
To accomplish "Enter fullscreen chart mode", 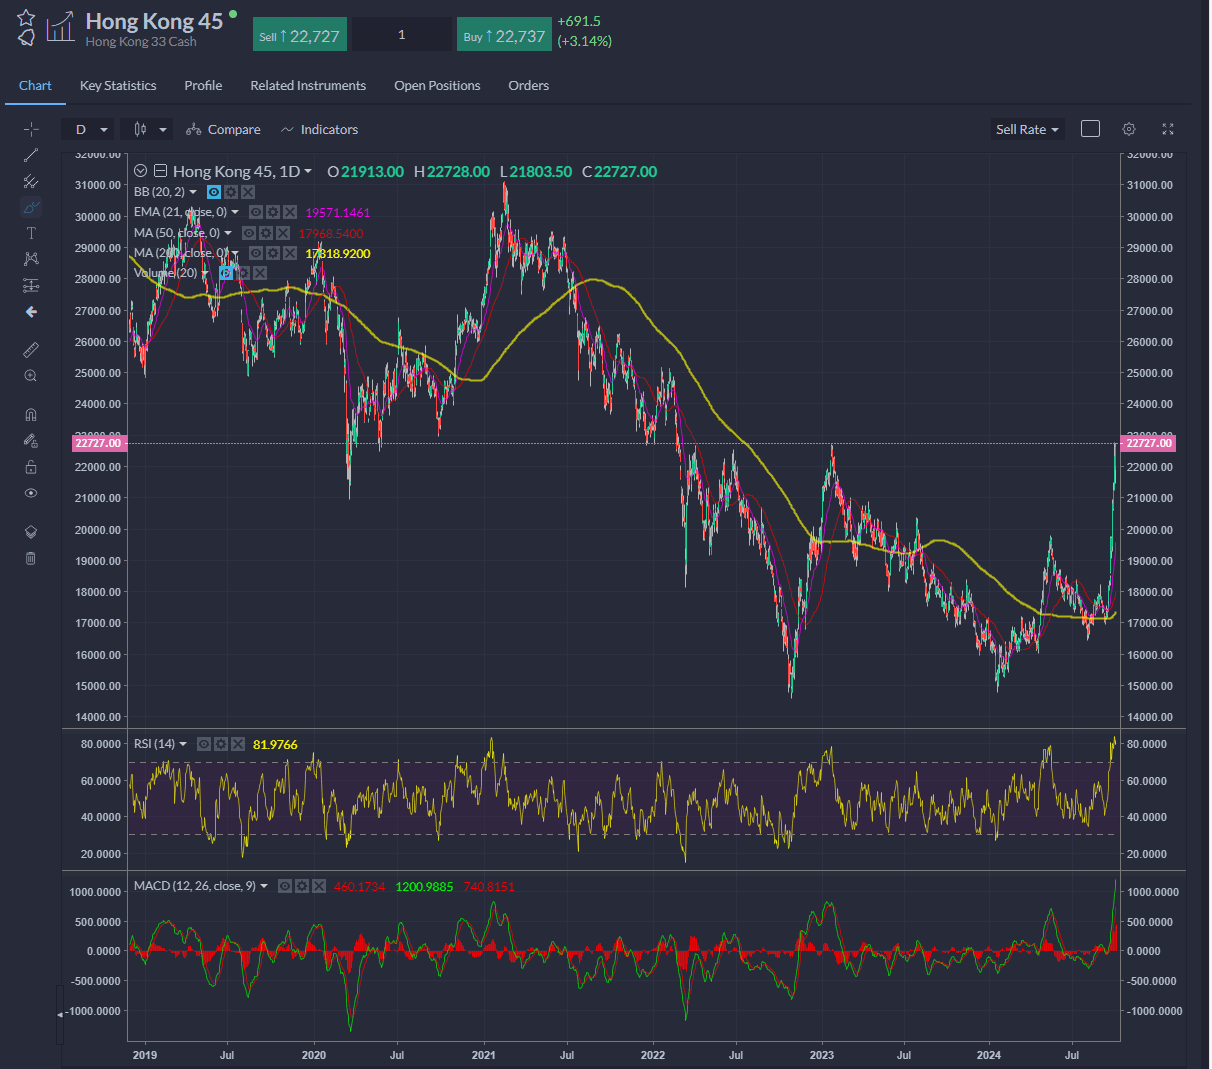I will (1167, 129).
